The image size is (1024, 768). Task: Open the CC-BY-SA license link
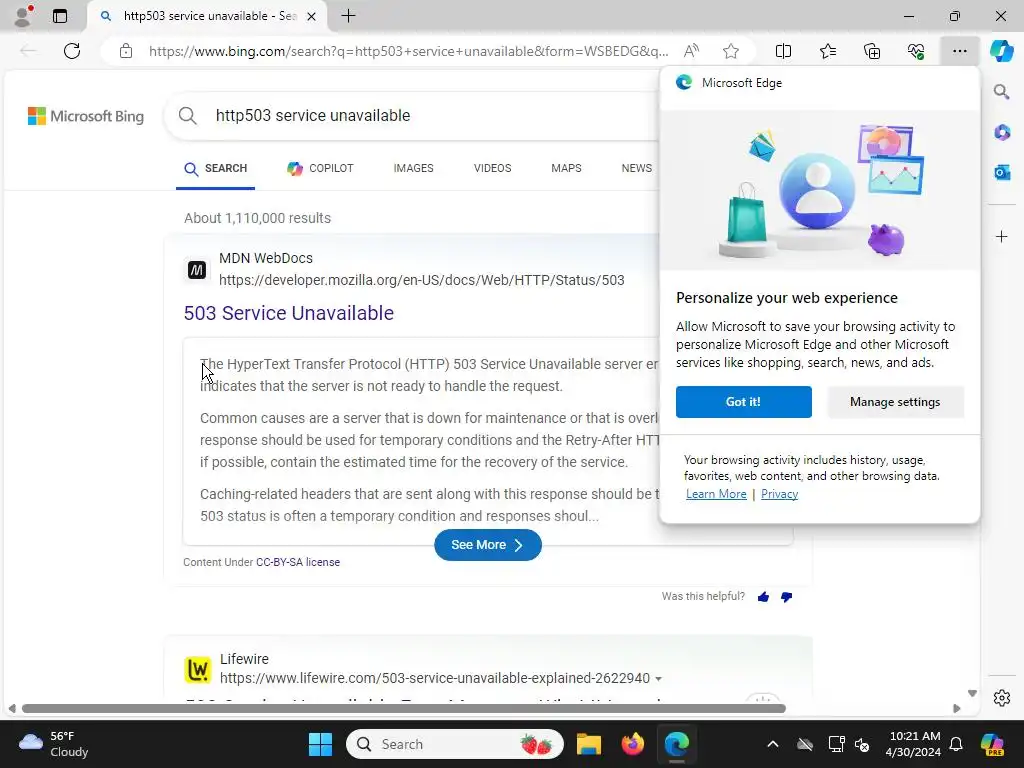pyautogui.click(x=298, y=562)
